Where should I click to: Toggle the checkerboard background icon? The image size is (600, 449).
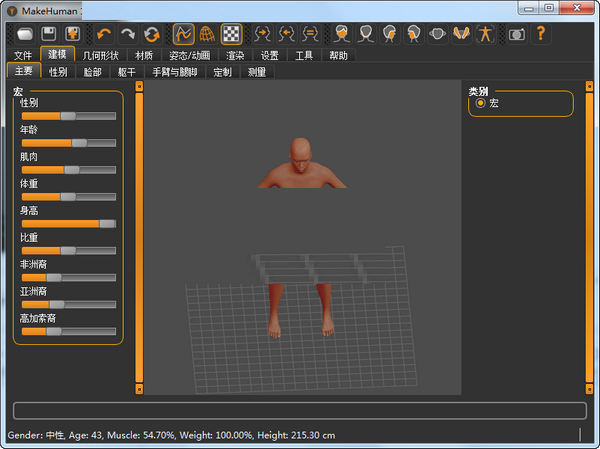(x=231, y=34)
